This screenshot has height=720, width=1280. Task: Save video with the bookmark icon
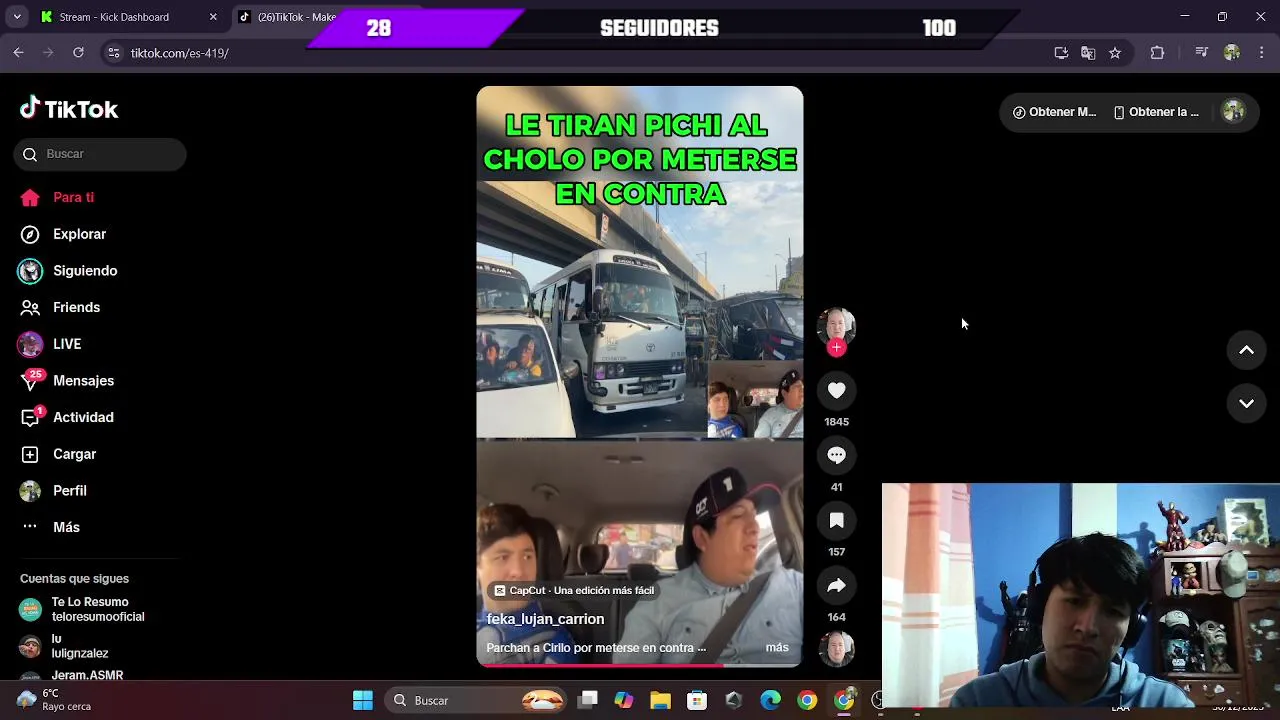[x=837, y=521]
